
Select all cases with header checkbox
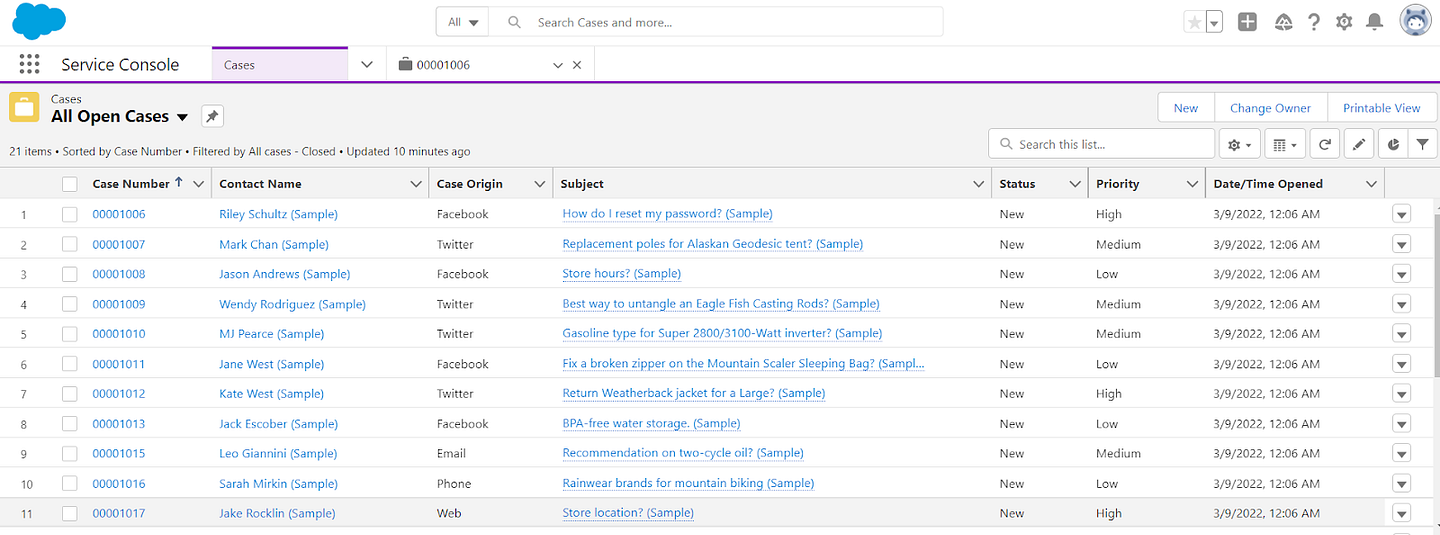[x=69, y=184]
